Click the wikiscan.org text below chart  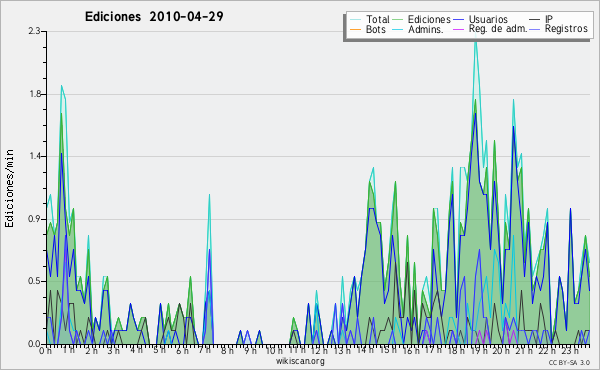(300, 361)
